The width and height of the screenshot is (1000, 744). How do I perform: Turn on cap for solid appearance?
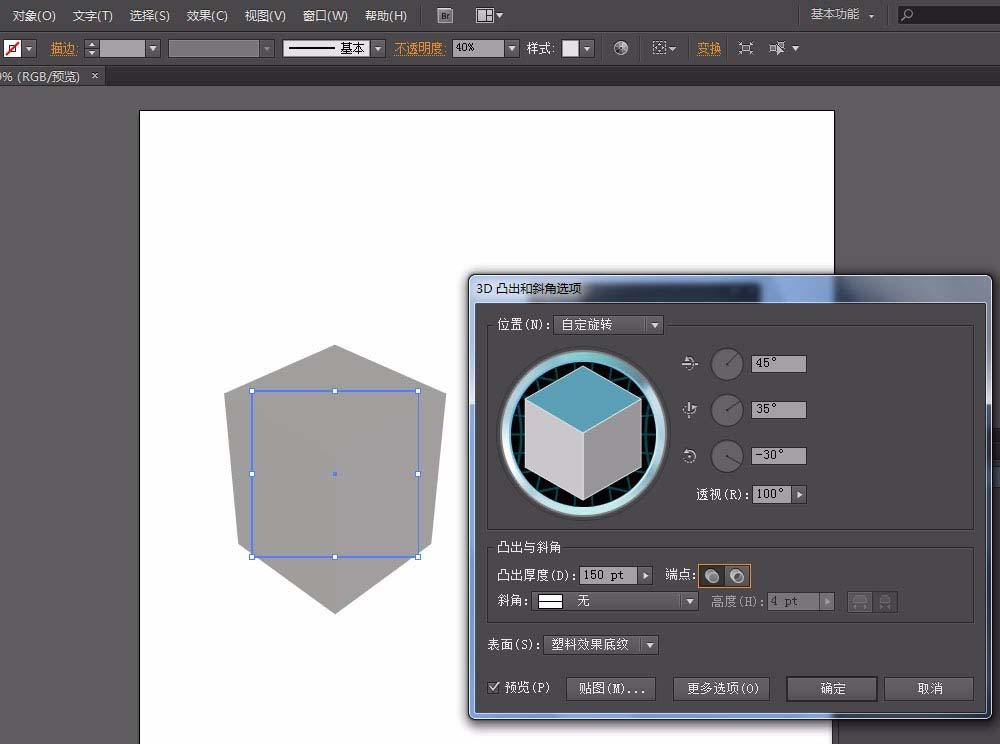click(712, 575)
